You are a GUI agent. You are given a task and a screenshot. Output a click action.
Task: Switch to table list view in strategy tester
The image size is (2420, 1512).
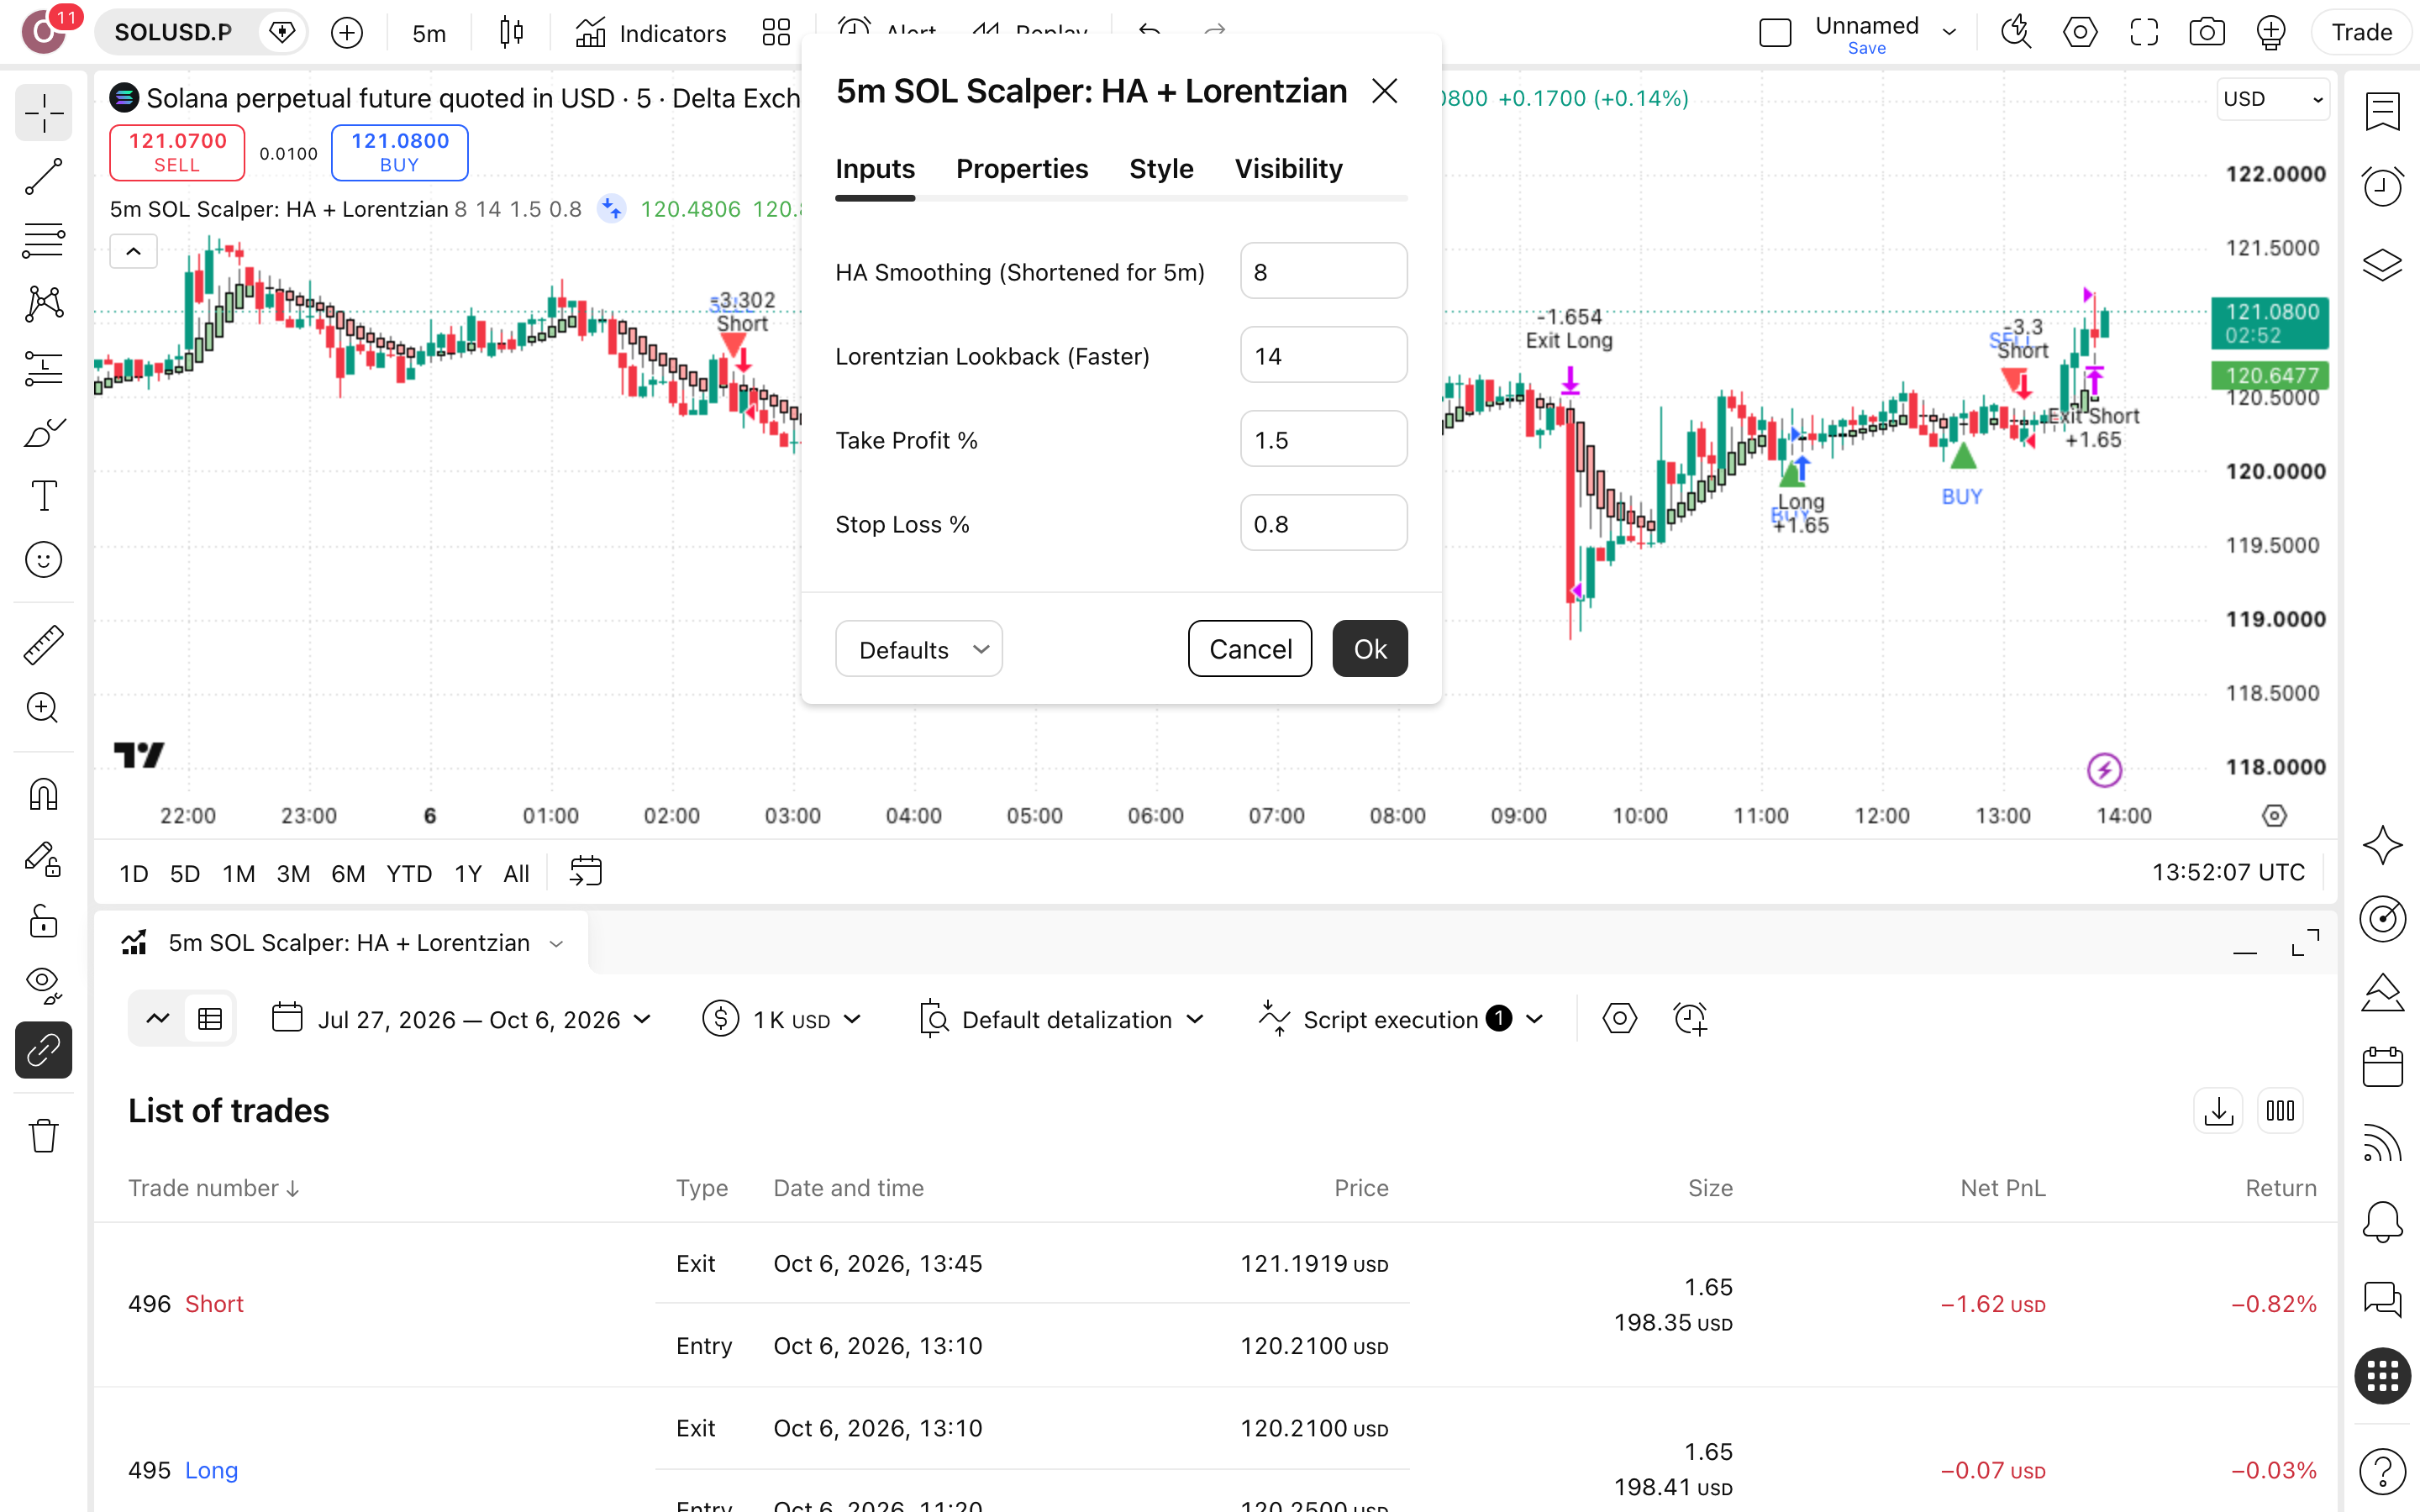click(x=210, y=1019)
